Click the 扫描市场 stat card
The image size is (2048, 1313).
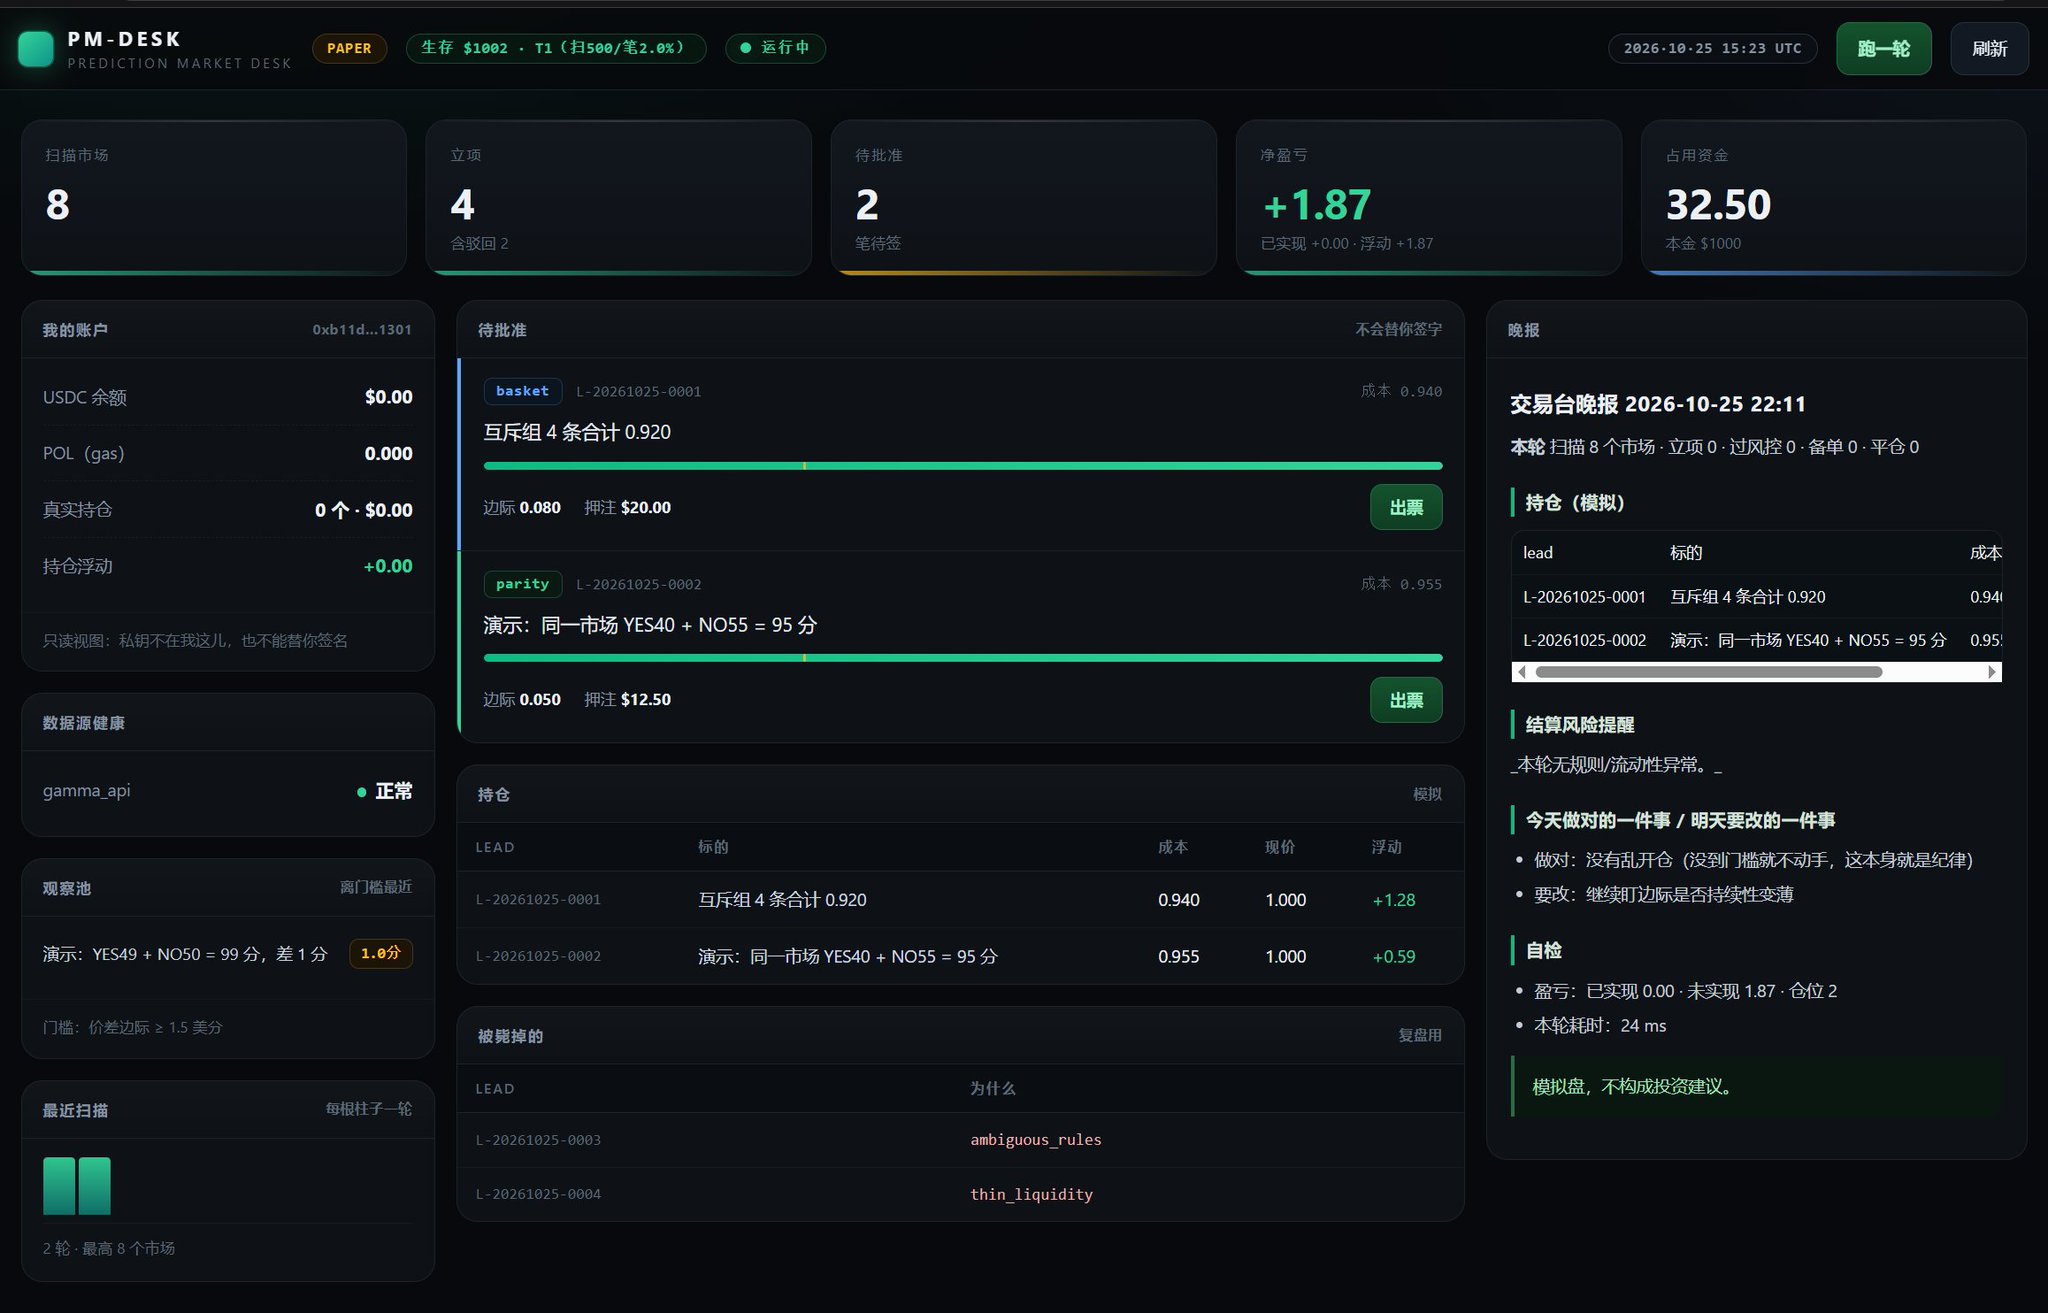(214, 198)
